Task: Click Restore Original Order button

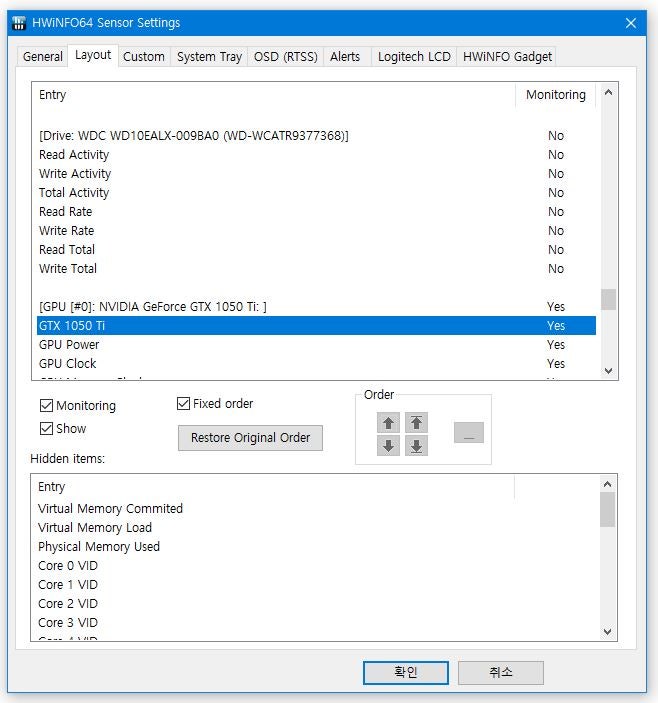Action: [x=250, y=438]
